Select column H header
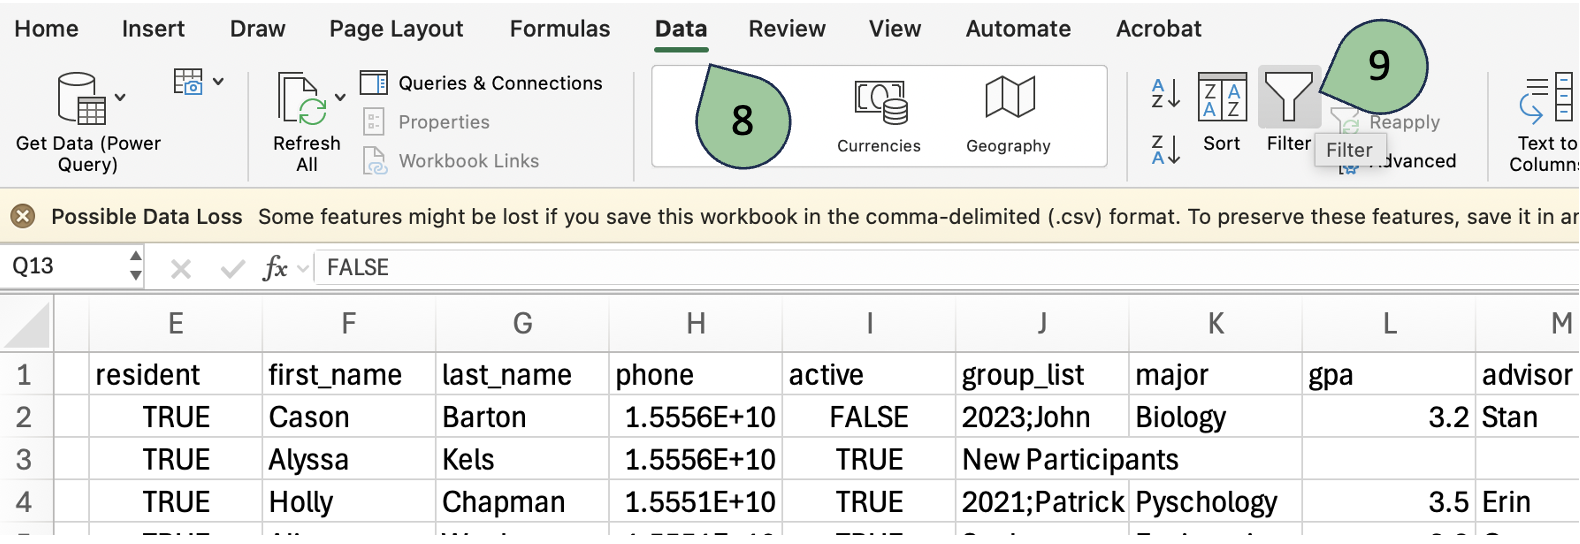Viewport: 1580px width, 544px height. [696, 324]
